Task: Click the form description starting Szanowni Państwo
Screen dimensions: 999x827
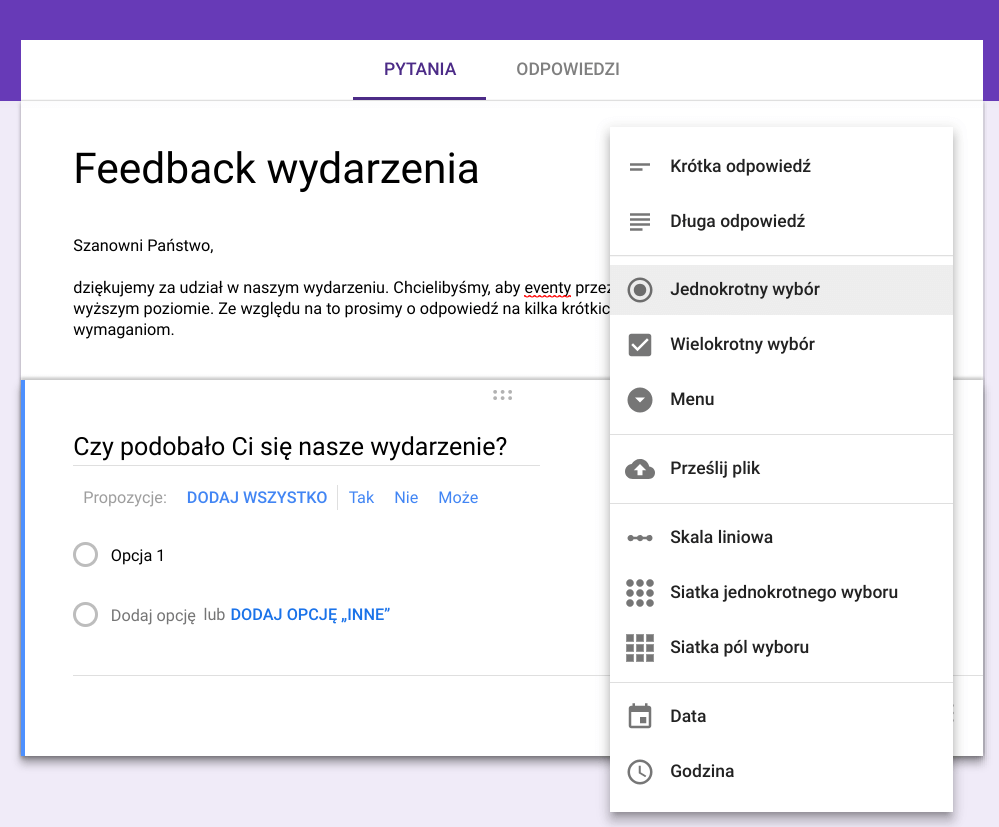Action: [x=341, y=287]
